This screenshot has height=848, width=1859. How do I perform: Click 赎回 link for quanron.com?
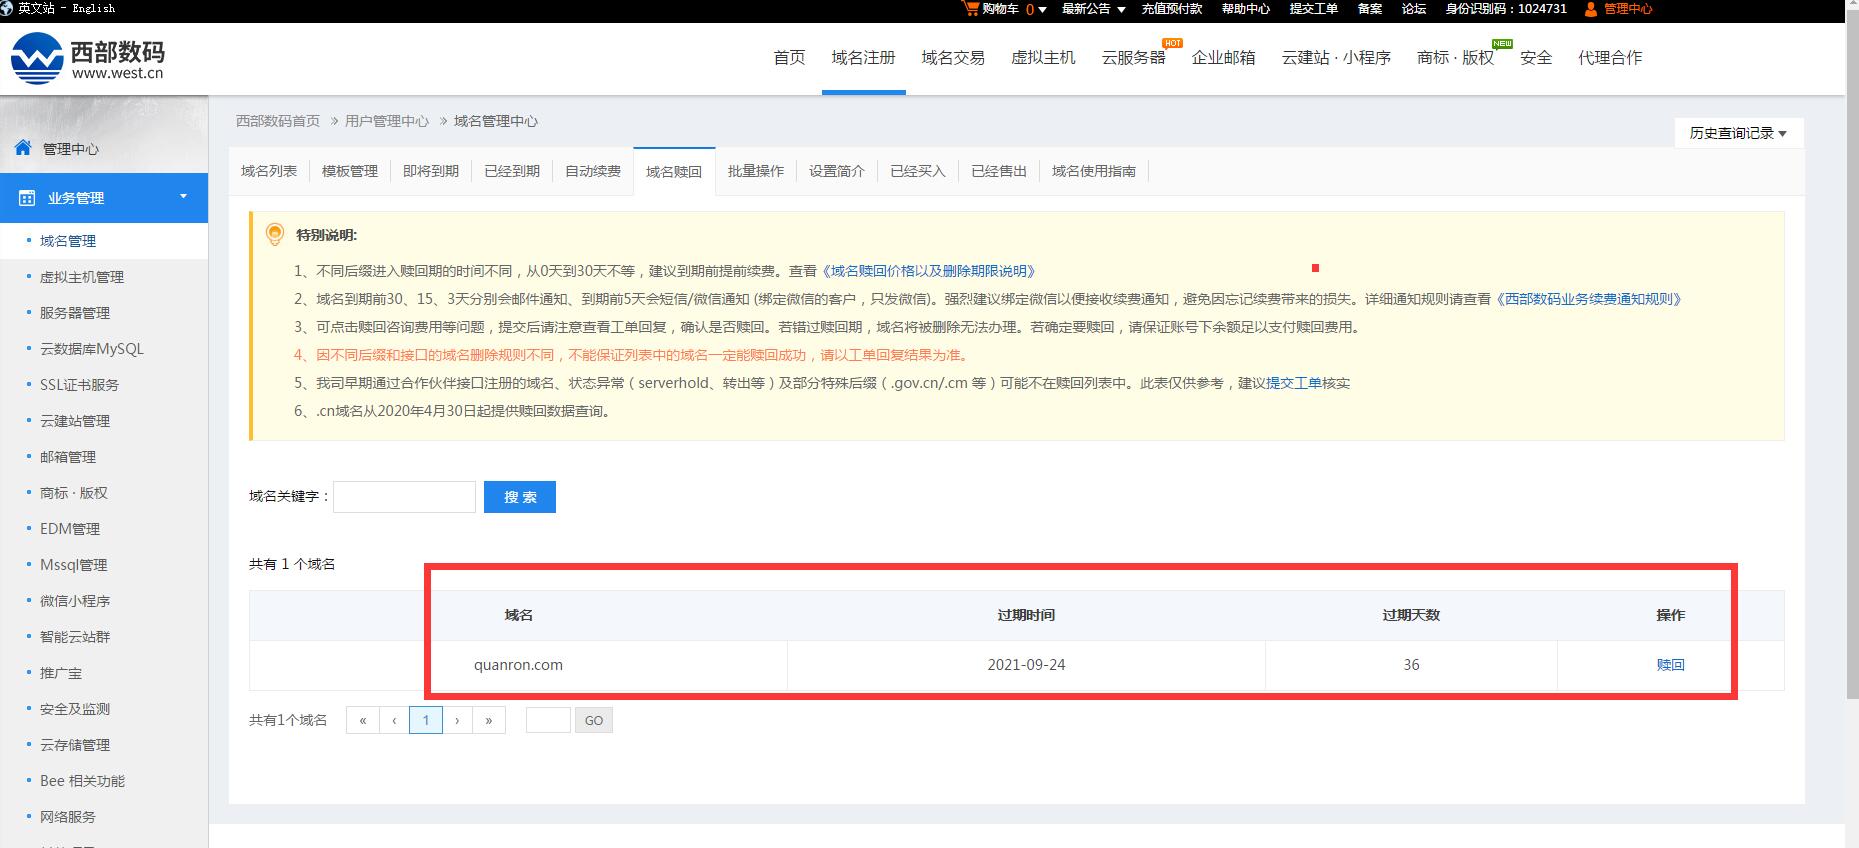coord(1670,665)
